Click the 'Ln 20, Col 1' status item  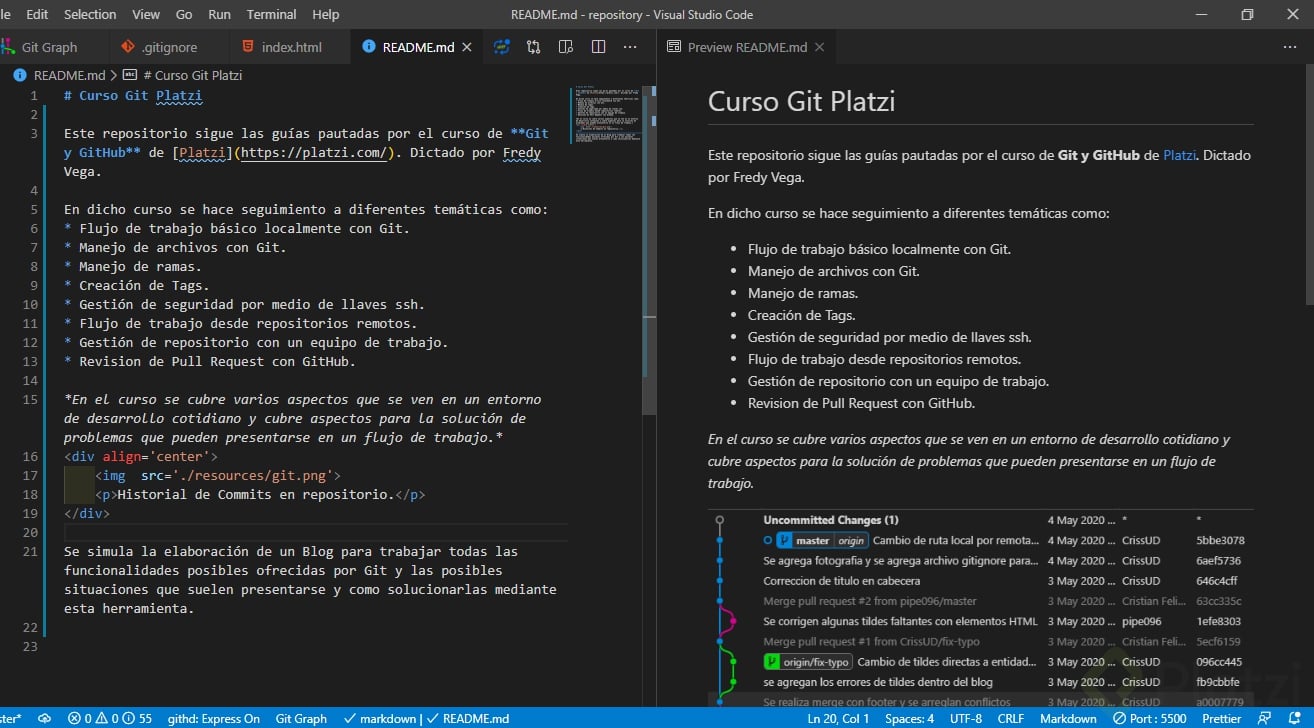[839, 718]
